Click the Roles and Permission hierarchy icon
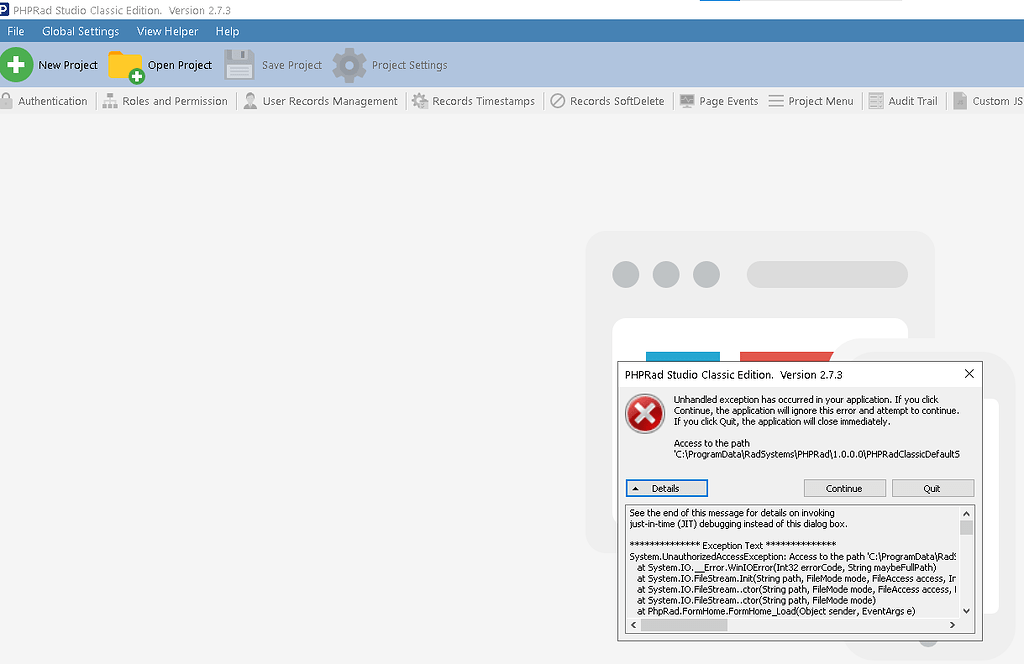Image resolution: width=1024 pixels, height=664 pixels. tap(110, 101)
